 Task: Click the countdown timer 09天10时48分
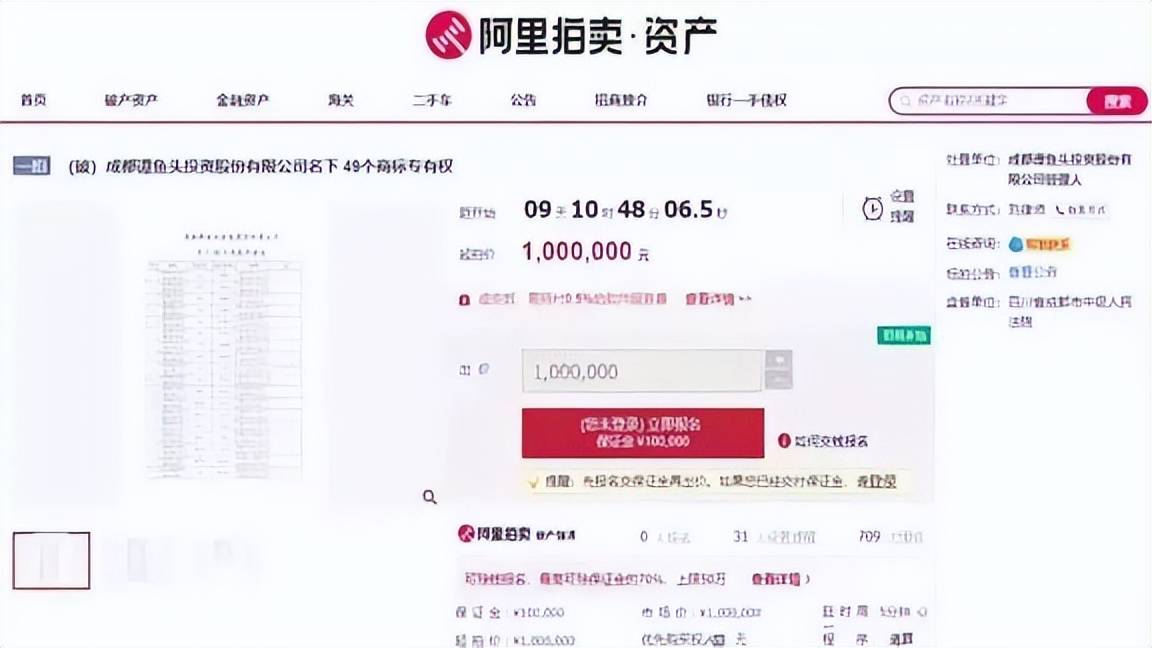[x=625, y=210]
